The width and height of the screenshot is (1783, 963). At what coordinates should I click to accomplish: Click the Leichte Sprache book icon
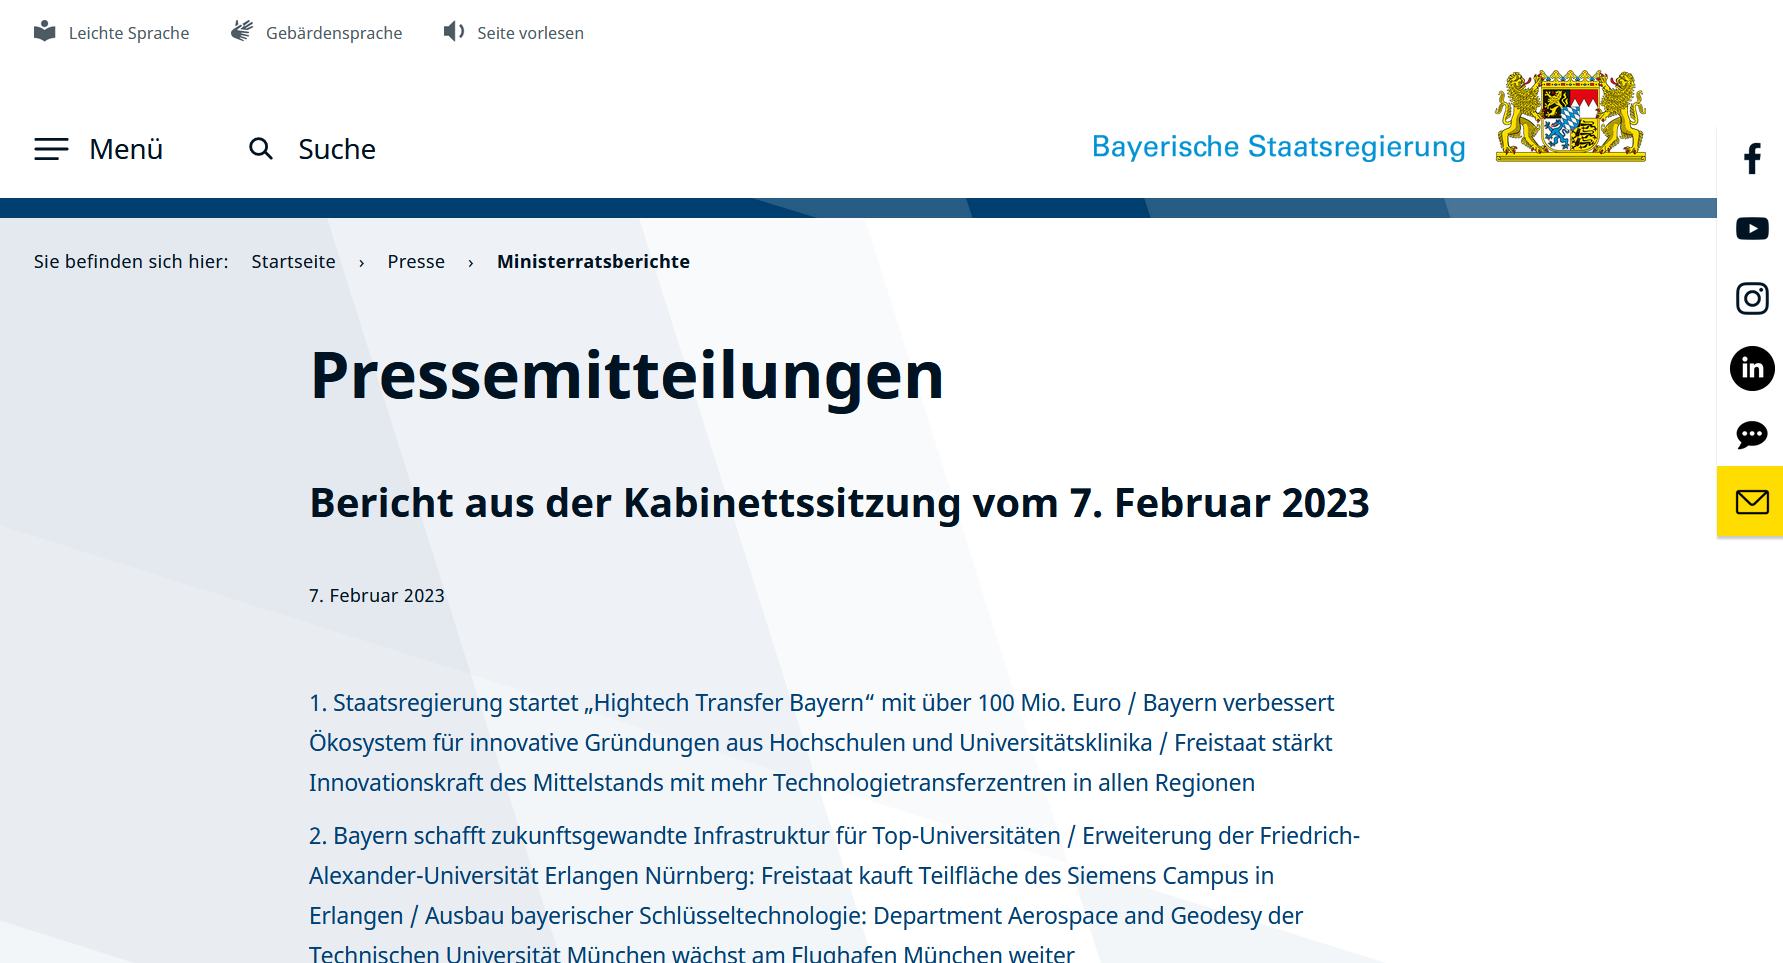(x=45, y=30)
